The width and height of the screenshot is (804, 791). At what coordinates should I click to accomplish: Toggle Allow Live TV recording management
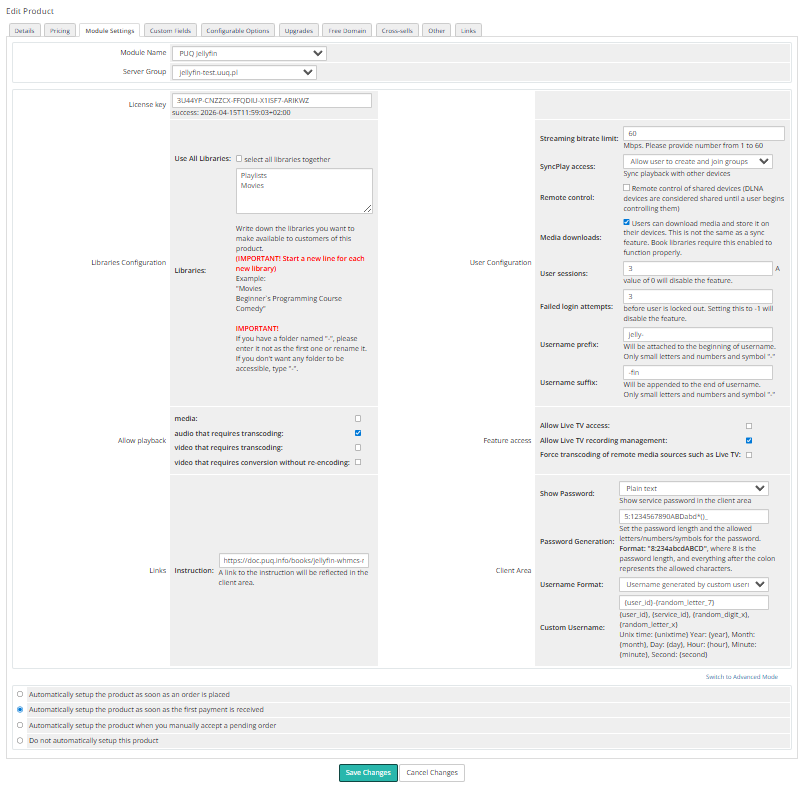pyautogui.click(x=749, y=440)
